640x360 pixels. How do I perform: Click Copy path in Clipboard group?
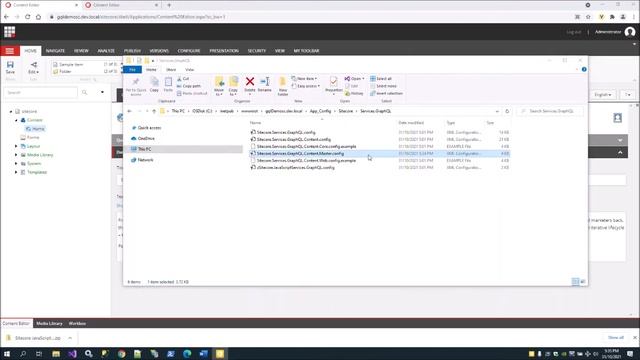coord(189,86)
